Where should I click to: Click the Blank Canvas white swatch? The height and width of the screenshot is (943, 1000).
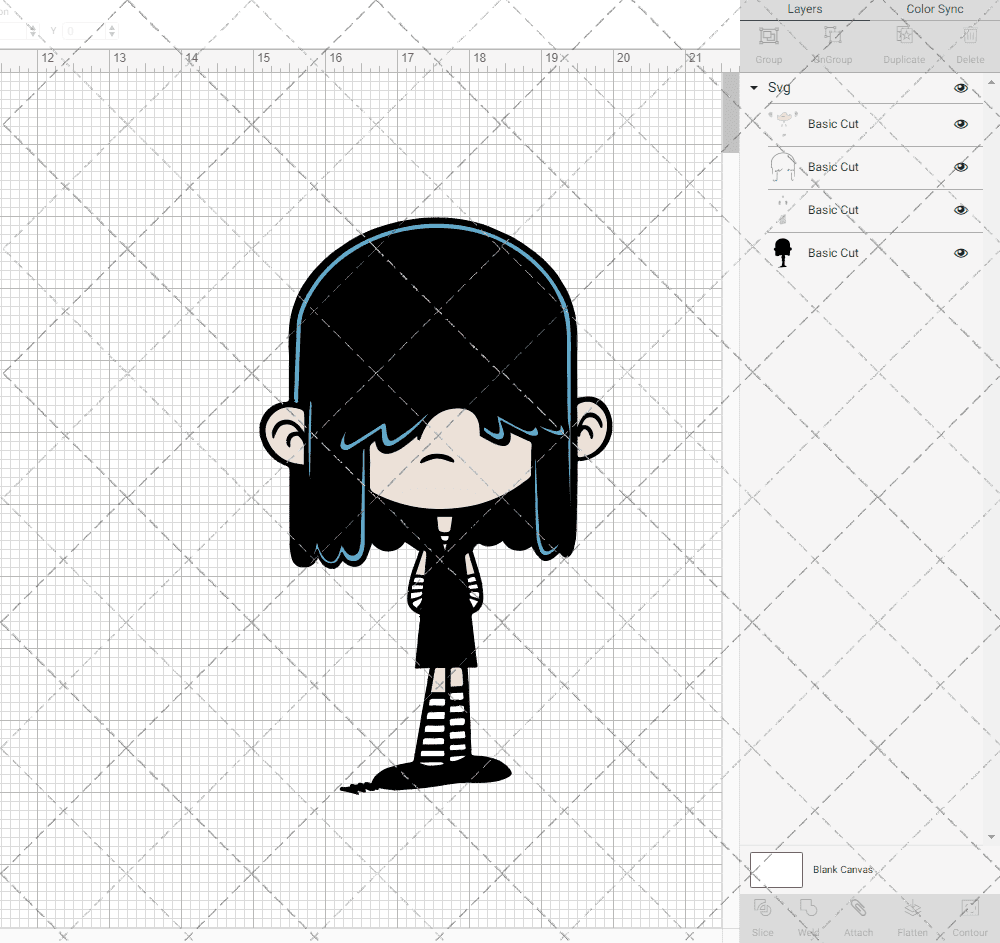pyautogui.click(x=776, y=870)
